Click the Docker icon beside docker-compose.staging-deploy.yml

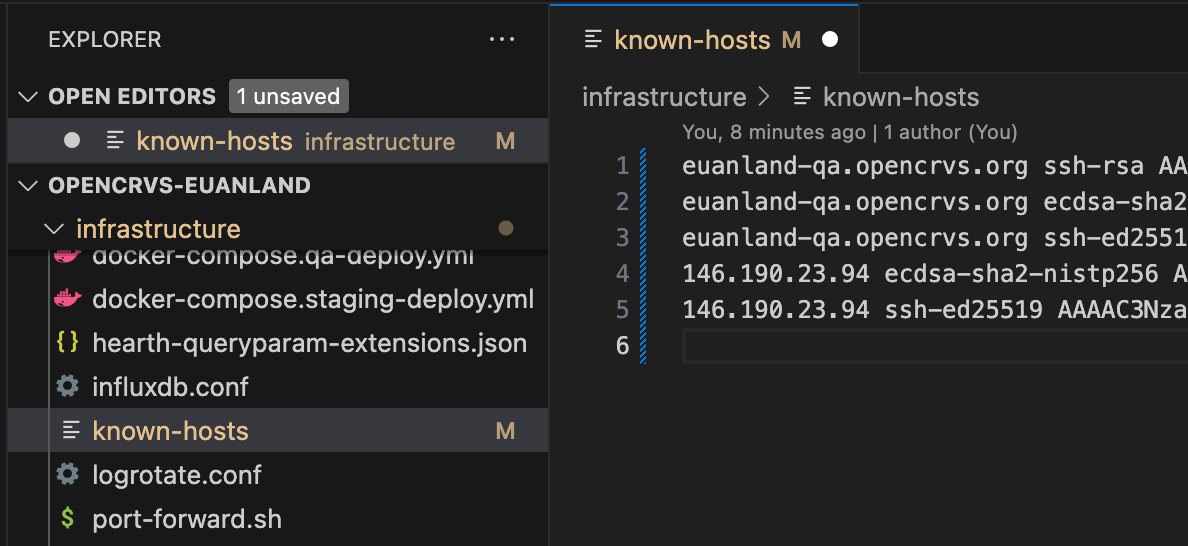click(x=67, y=299)
